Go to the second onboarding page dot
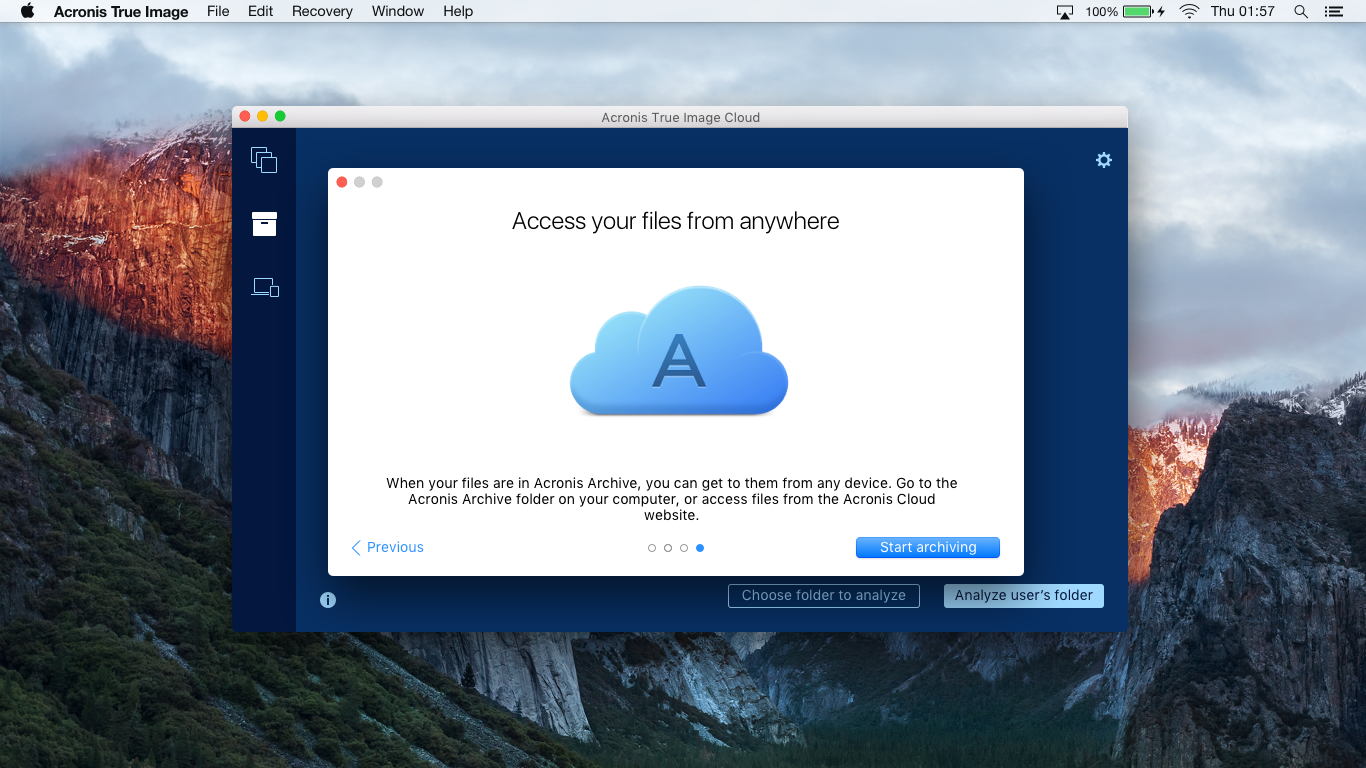Viewport: 1366px width, 768px height. point(668,548)
